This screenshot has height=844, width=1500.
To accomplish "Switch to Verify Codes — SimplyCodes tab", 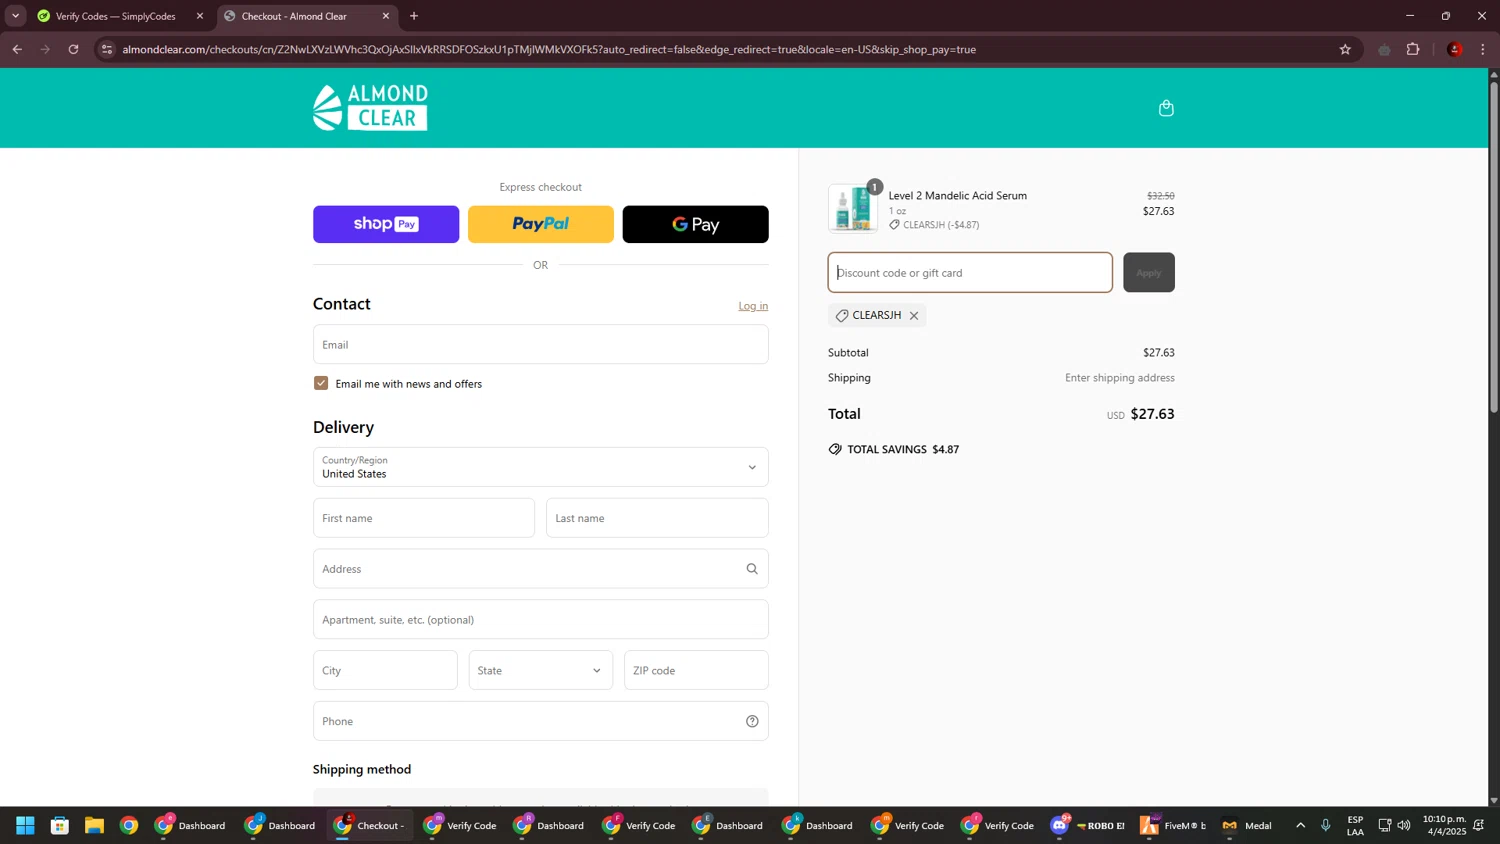I will click(115, 16).
